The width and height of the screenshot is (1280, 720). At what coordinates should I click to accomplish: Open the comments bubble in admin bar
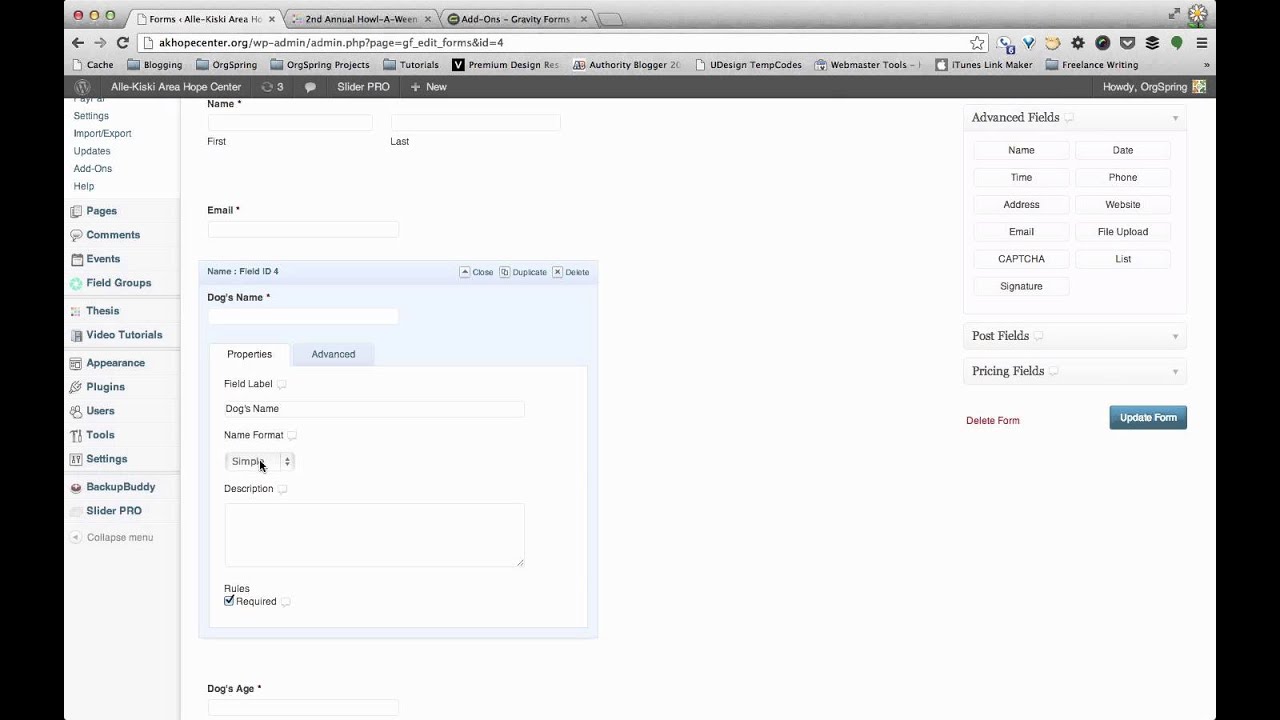click(x=310, y=87)
